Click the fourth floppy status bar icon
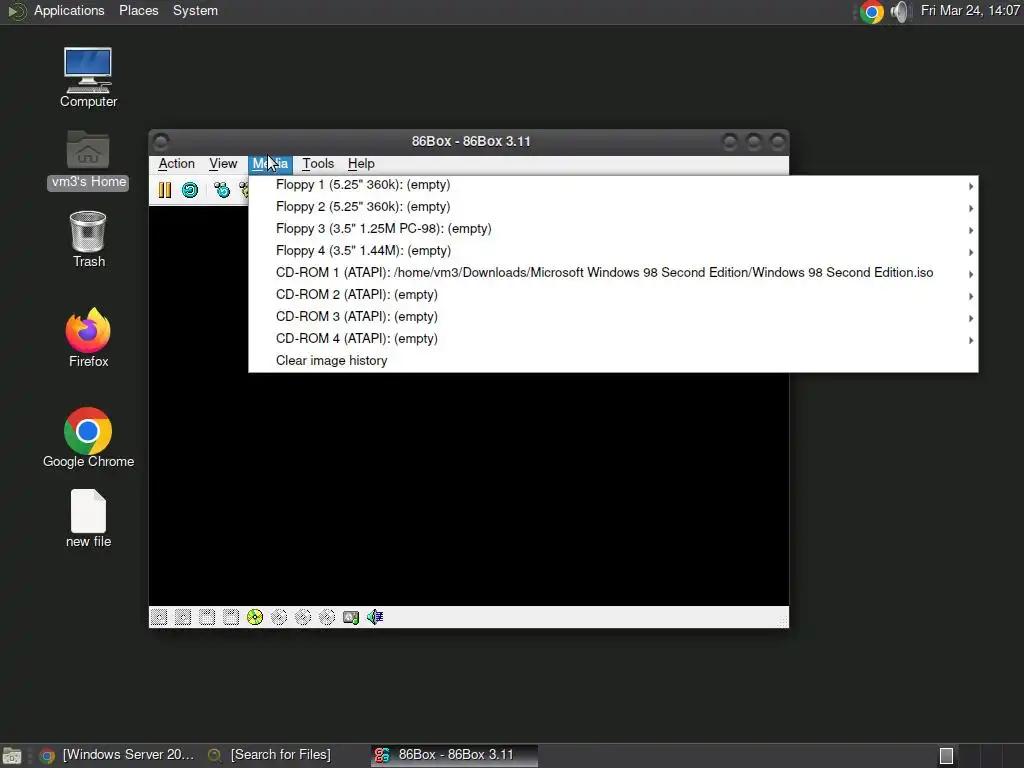The width and height of the screenshot is (1024, 768). [x=231, y=617]
